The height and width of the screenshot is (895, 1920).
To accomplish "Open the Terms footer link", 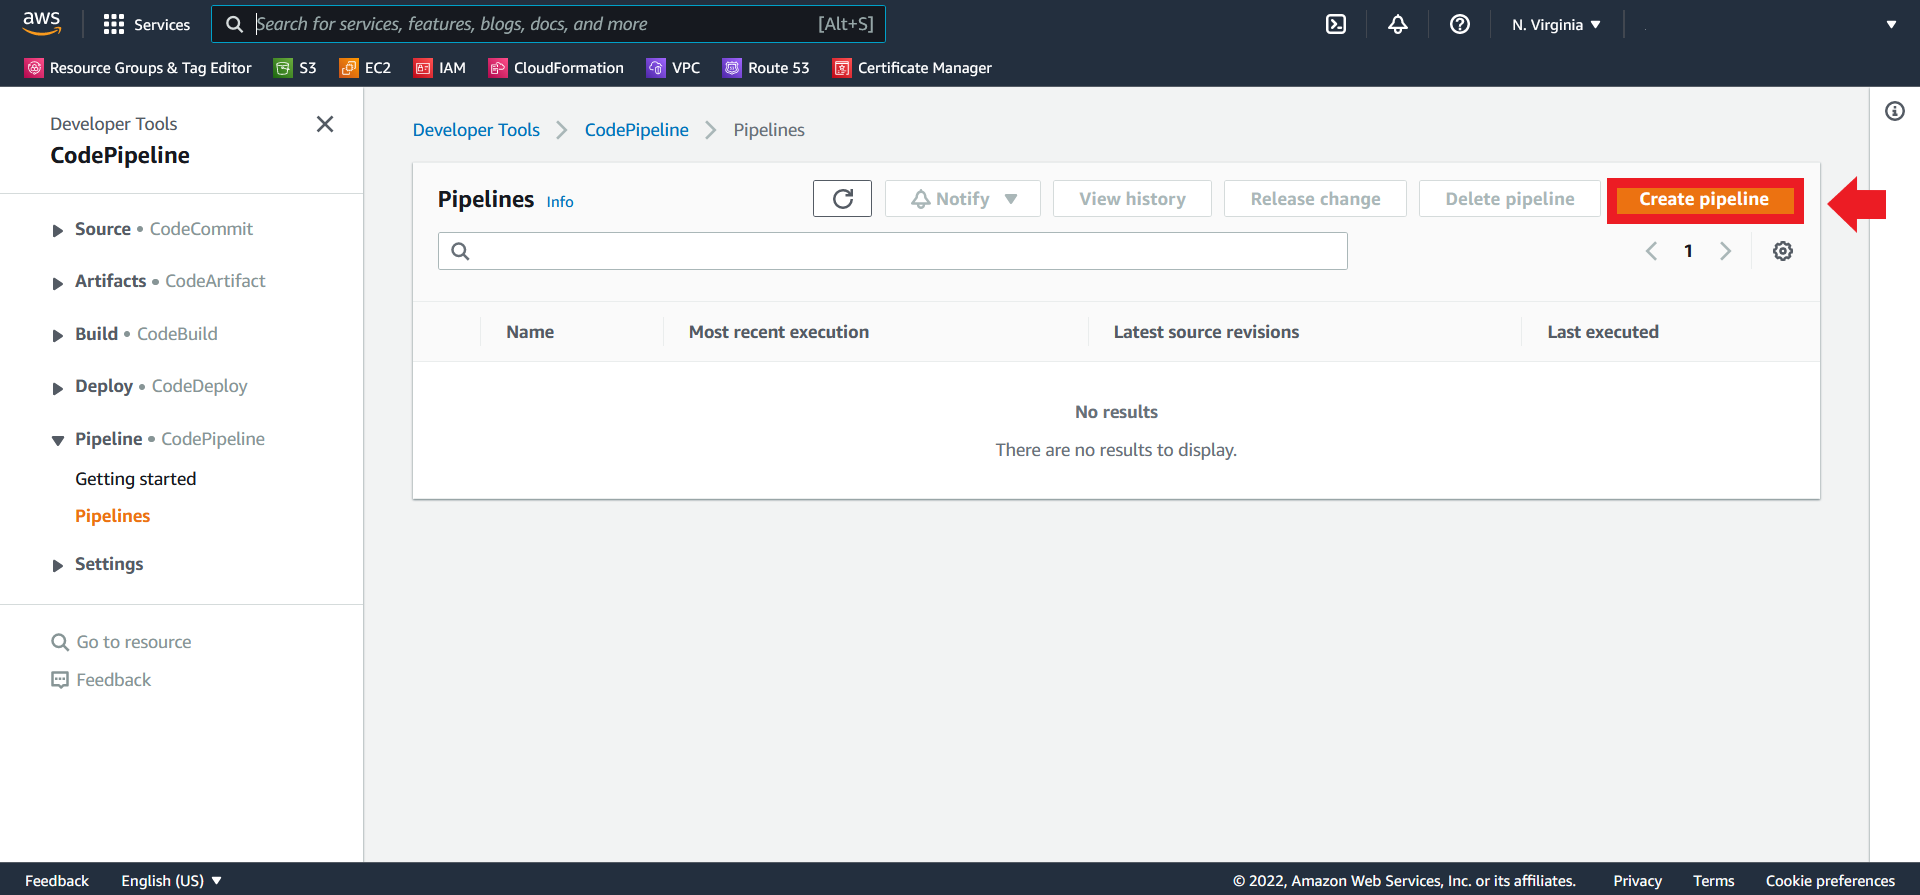I will pyautogui.click(x=1713, y=880).
